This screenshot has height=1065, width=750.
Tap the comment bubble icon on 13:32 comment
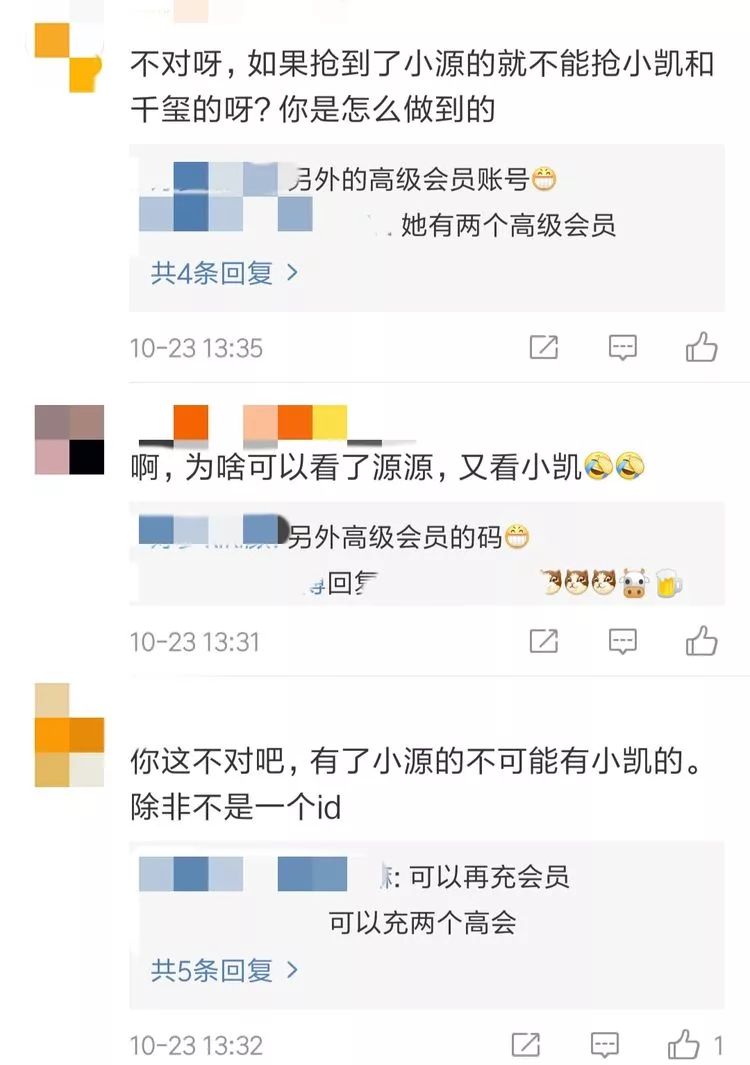pos(605,1045)
